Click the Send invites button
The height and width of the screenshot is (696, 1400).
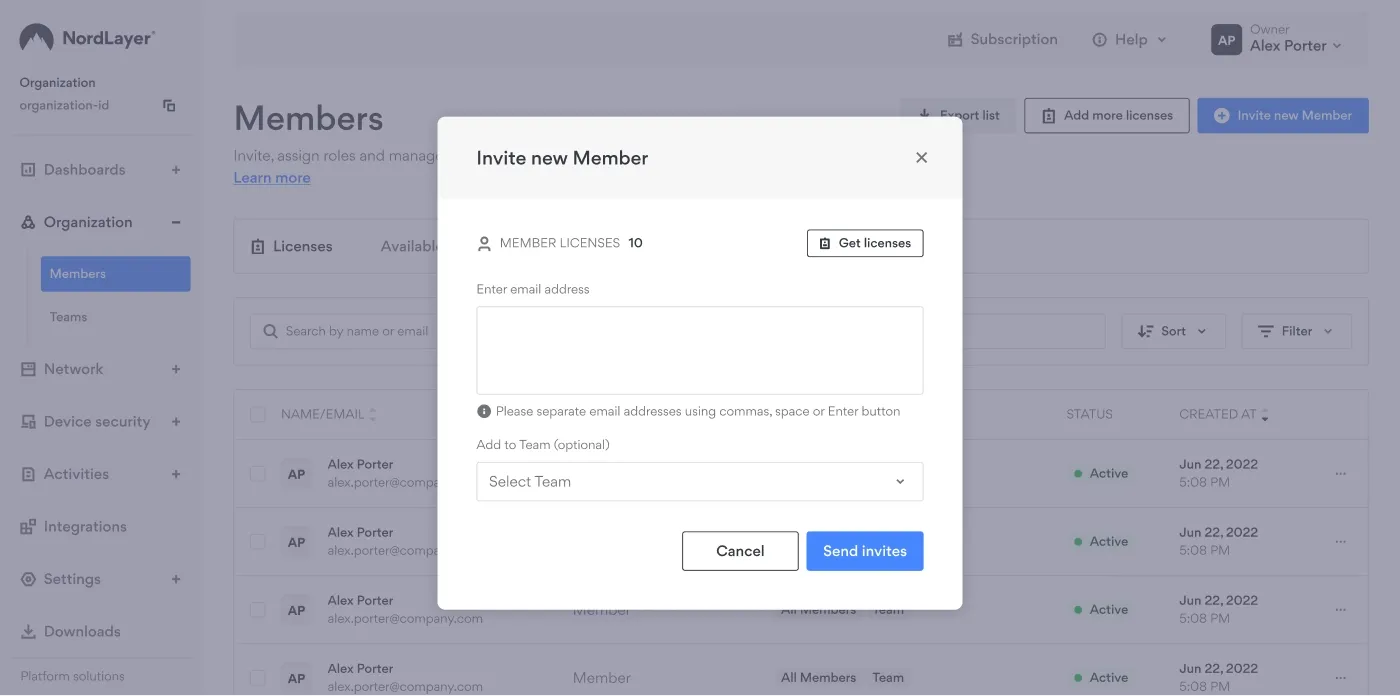click(864, 550)
